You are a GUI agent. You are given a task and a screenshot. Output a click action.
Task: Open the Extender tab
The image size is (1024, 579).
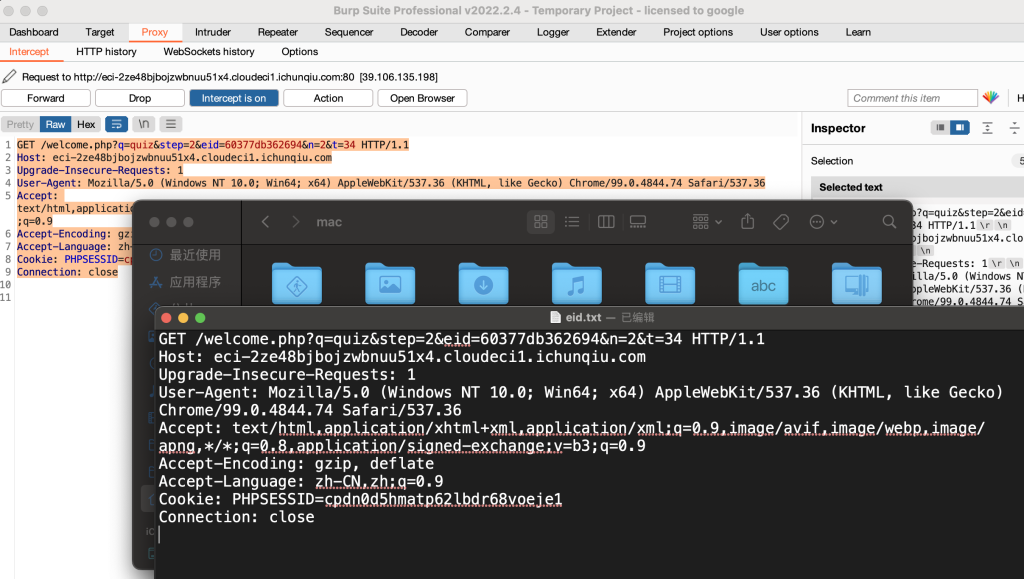point(616,32)
